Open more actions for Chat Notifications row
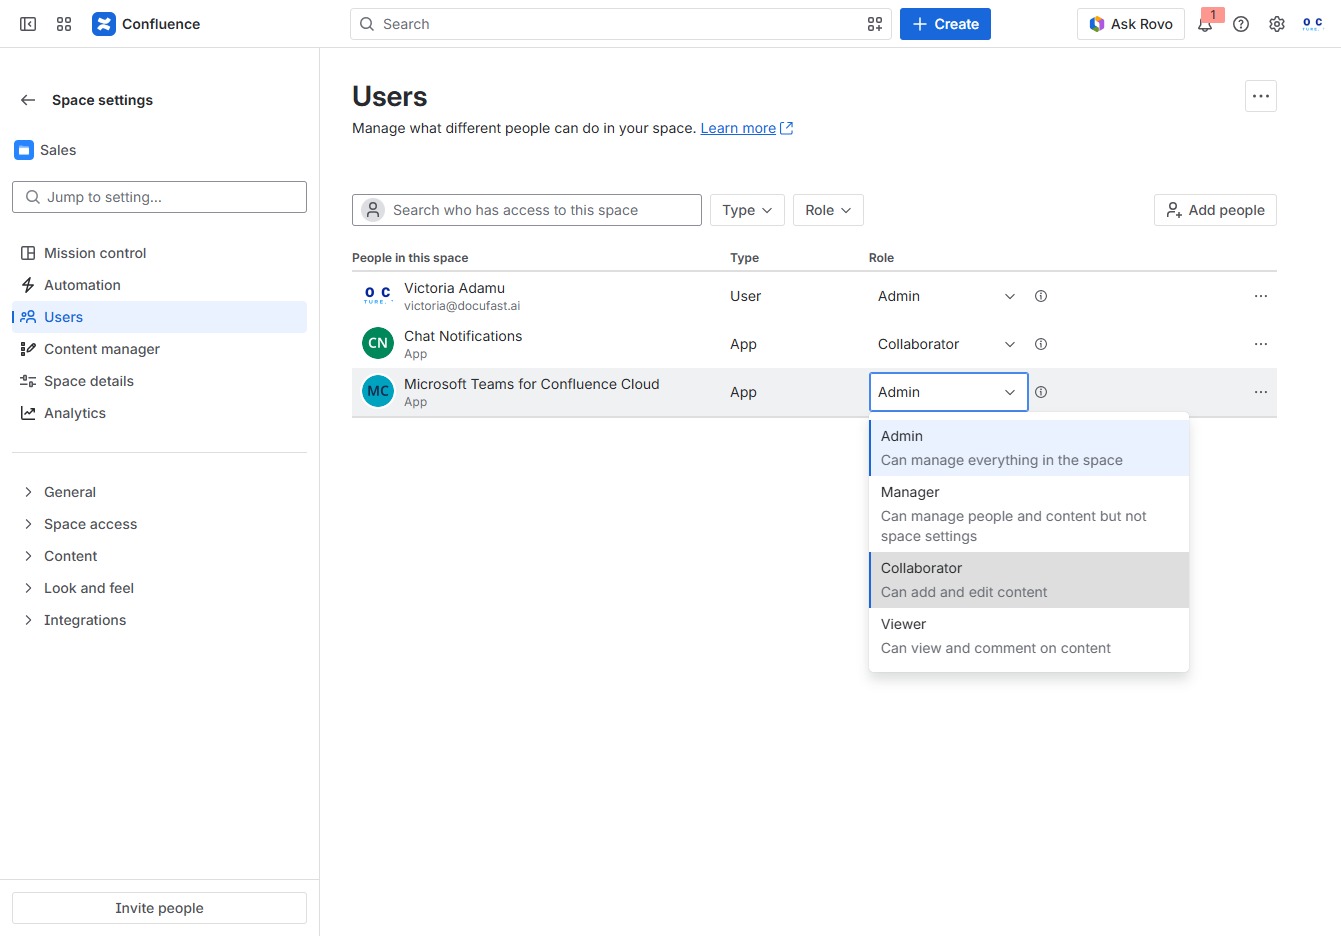Image resolution: width=1341 pixels, height=936 pixels. click(1261, 344)
